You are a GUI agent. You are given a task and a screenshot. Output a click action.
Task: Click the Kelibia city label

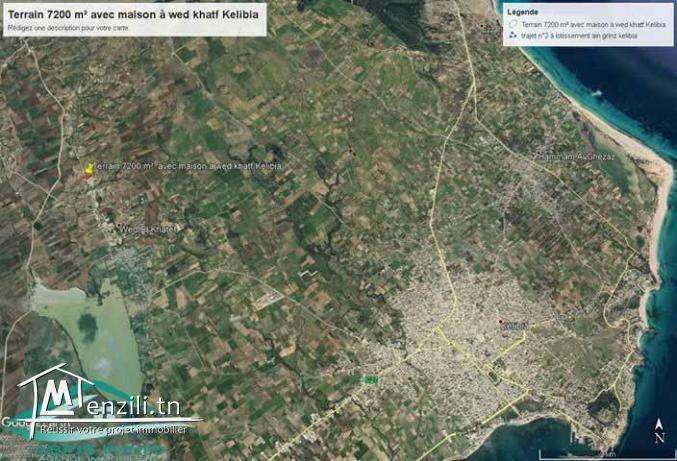[515, 325]
